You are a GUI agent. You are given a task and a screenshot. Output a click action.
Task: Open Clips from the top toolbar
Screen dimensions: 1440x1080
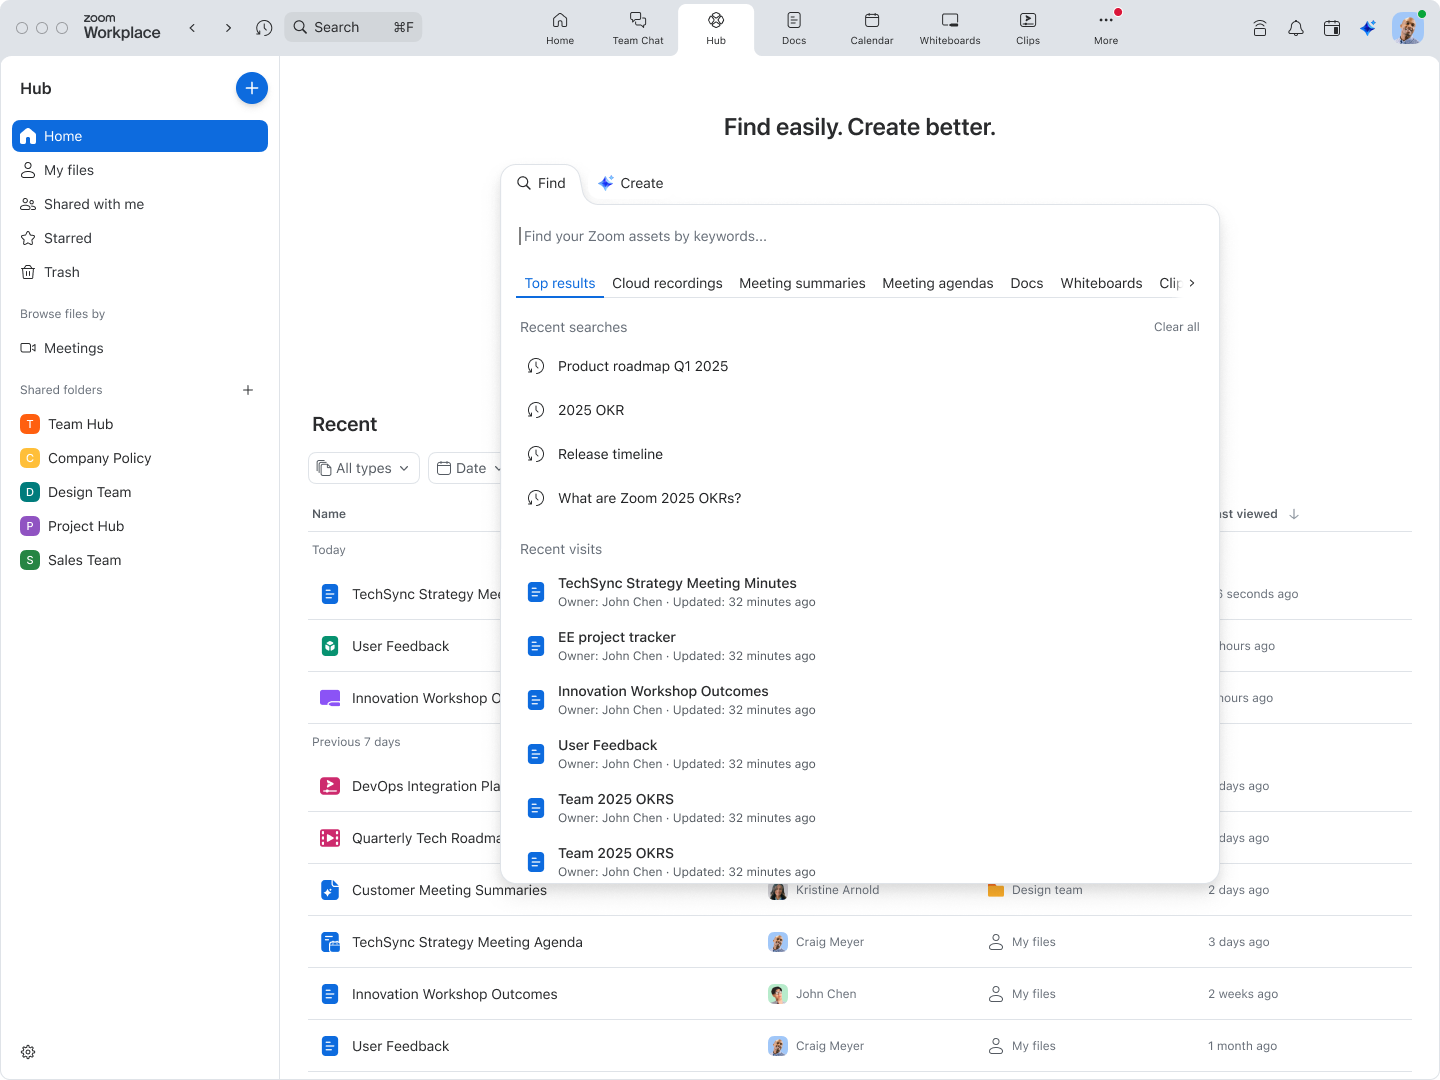pos(1027,28)
